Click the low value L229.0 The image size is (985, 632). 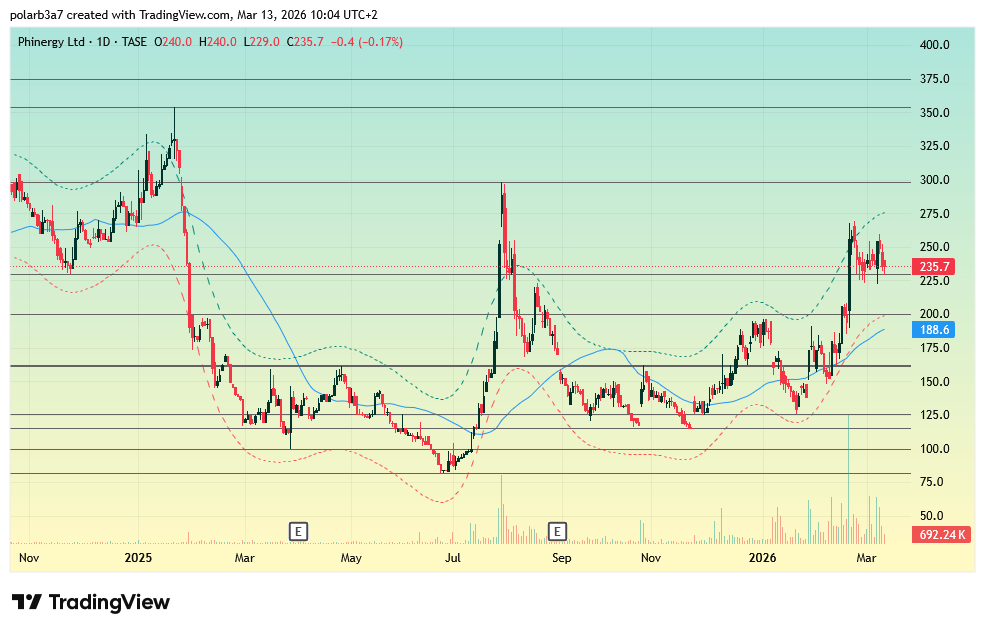[262, 42]
